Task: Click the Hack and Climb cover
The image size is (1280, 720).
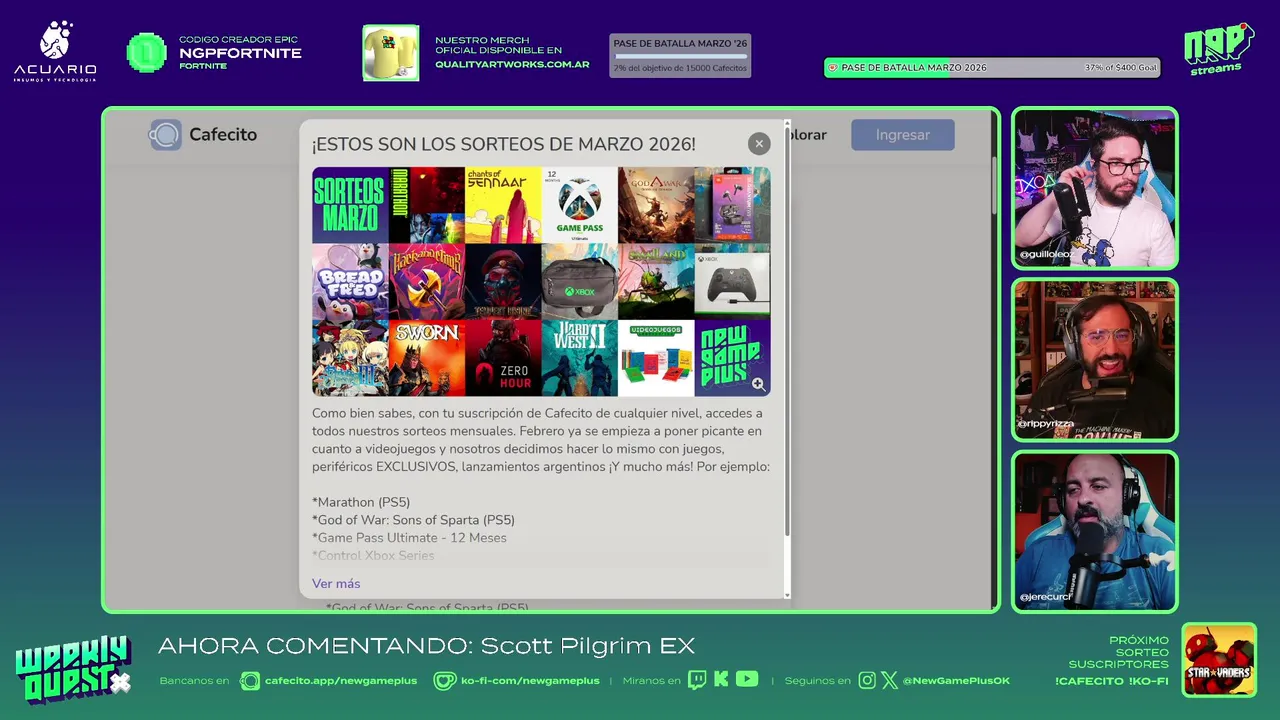Action: pyautogui.click(x=427, y=282)
